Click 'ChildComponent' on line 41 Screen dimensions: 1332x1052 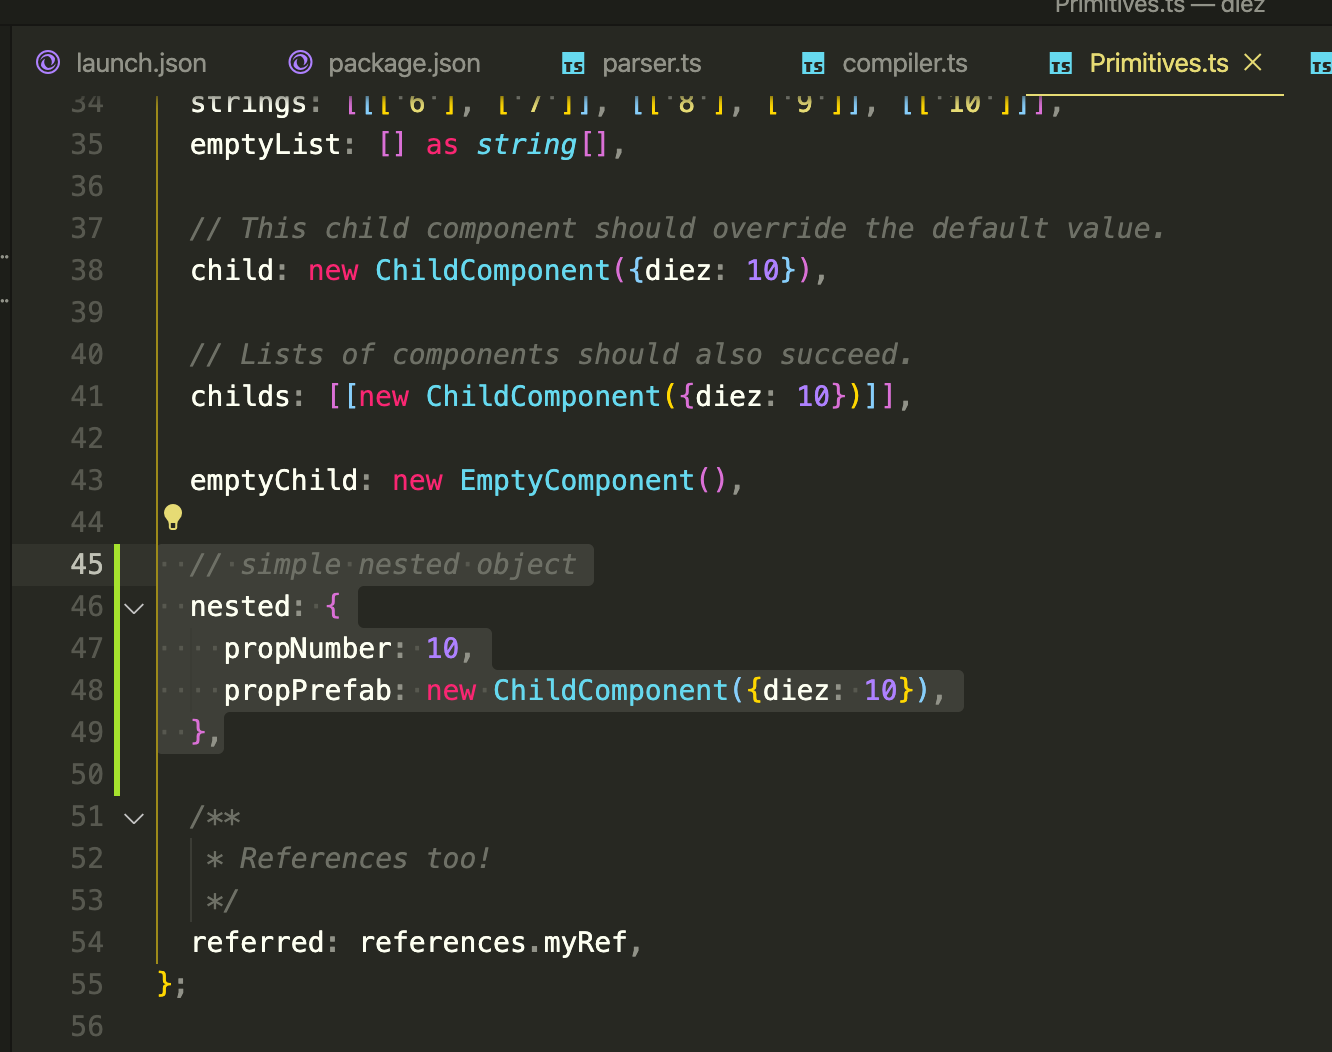pyautogui.click(x=543, y=396)
